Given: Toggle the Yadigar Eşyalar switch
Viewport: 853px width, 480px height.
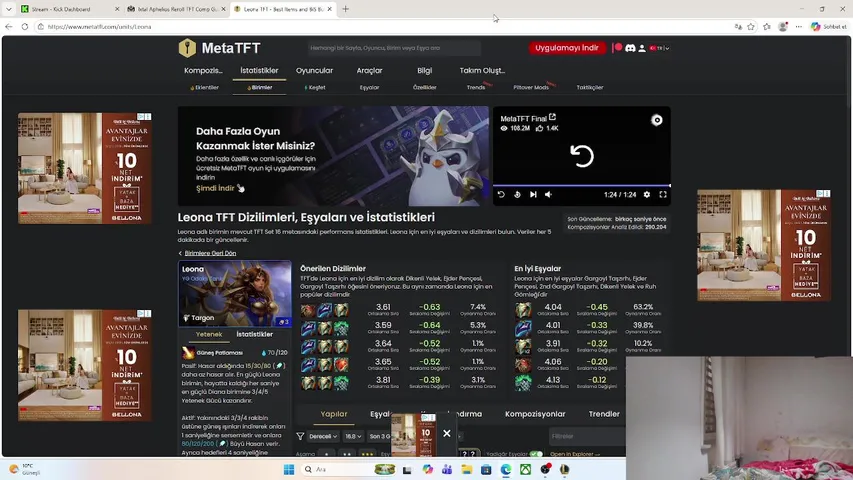Looking at the screenshot, I should click(x=536, y=454).
